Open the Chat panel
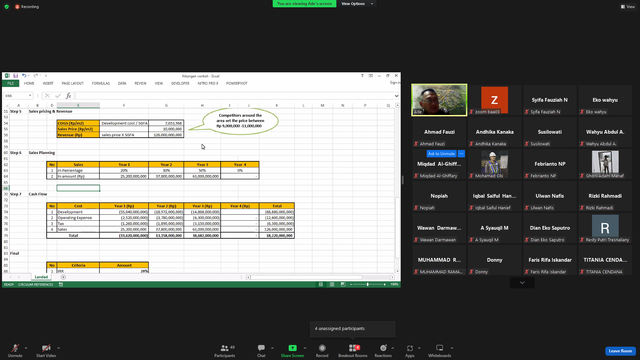Viewport: 640px width, 360px height. point(261,350)
